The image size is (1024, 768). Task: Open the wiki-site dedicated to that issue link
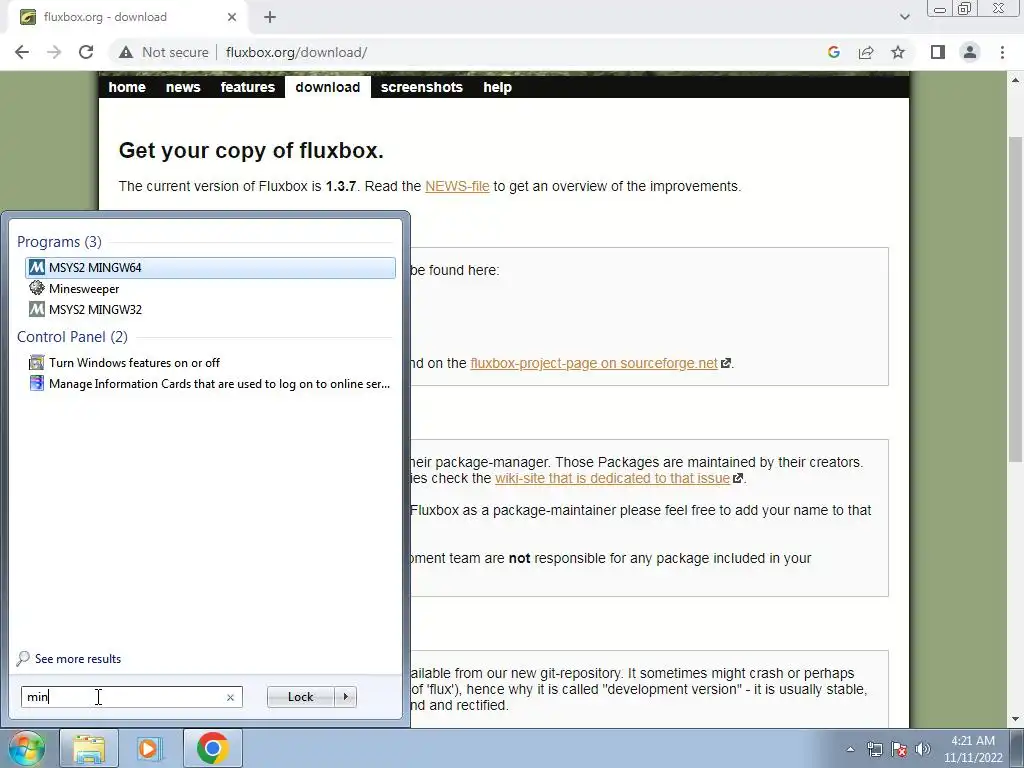click(x=612, y=478)
